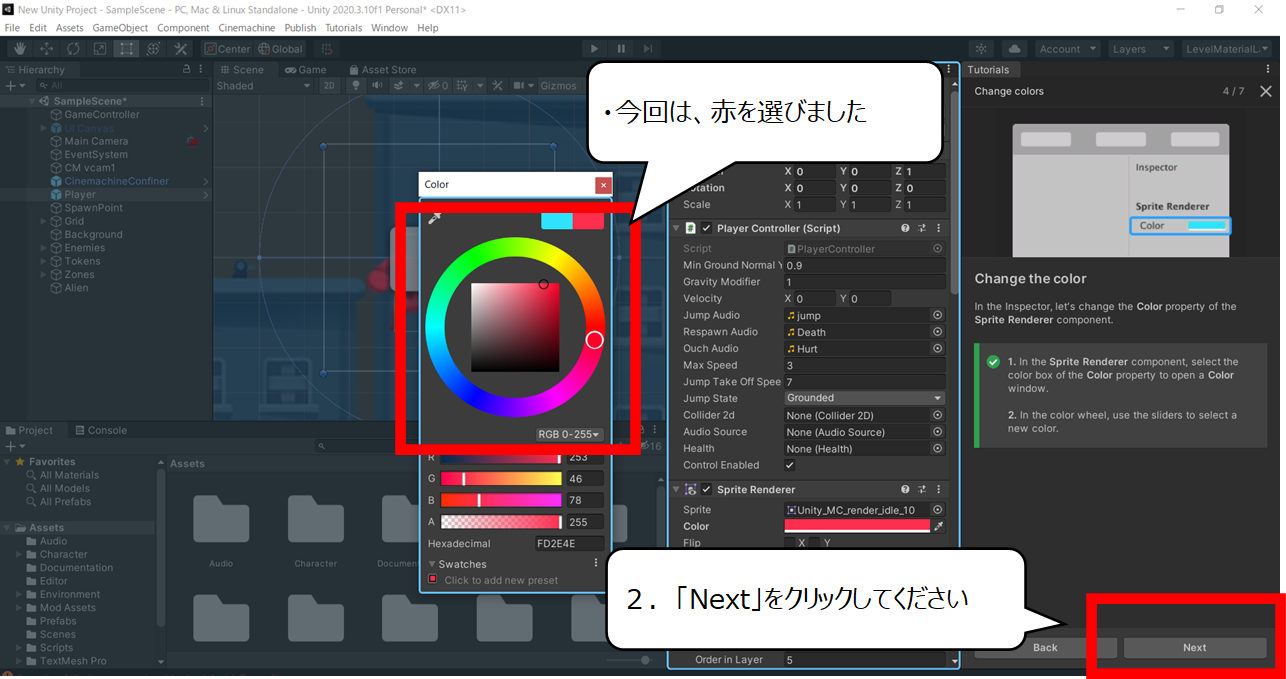
Task: Open the Jump State Grounded dropdown
Action: pos(865,398)
